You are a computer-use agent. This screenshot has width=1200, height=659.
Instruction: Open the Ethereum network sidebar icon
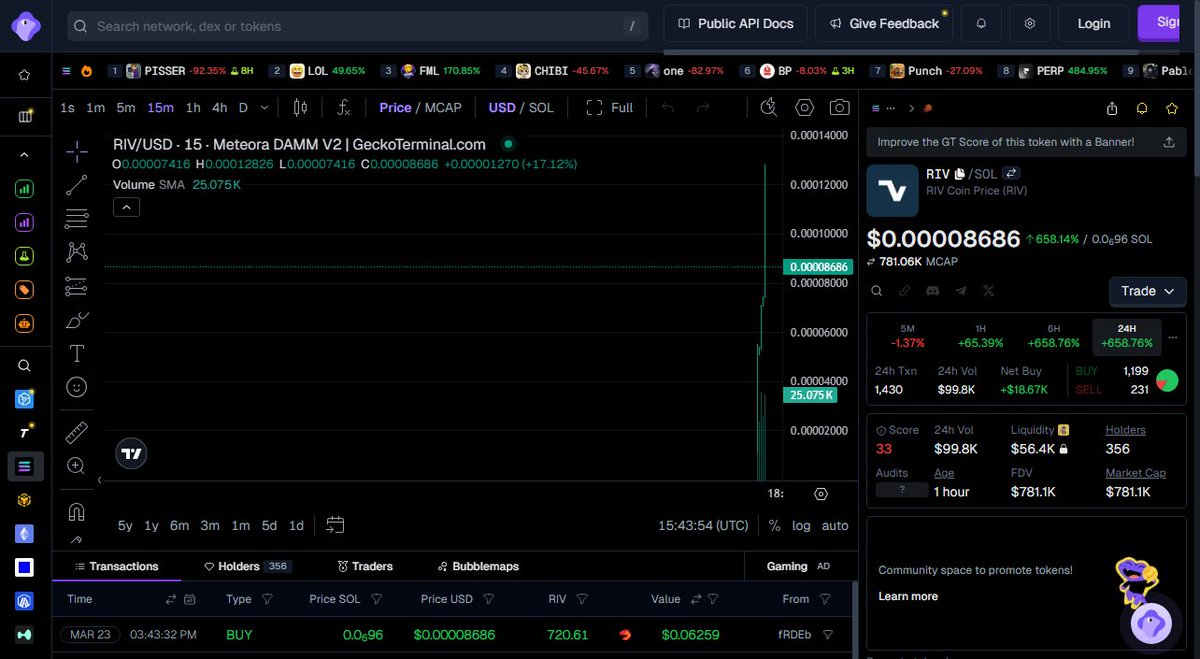[x=24, y=534]
